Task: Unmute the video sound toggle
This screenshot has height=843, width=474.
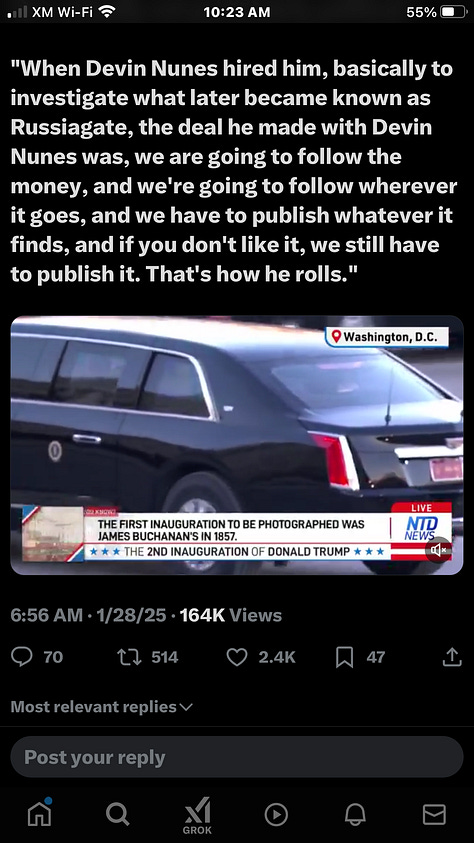Action: click(439, 549)
